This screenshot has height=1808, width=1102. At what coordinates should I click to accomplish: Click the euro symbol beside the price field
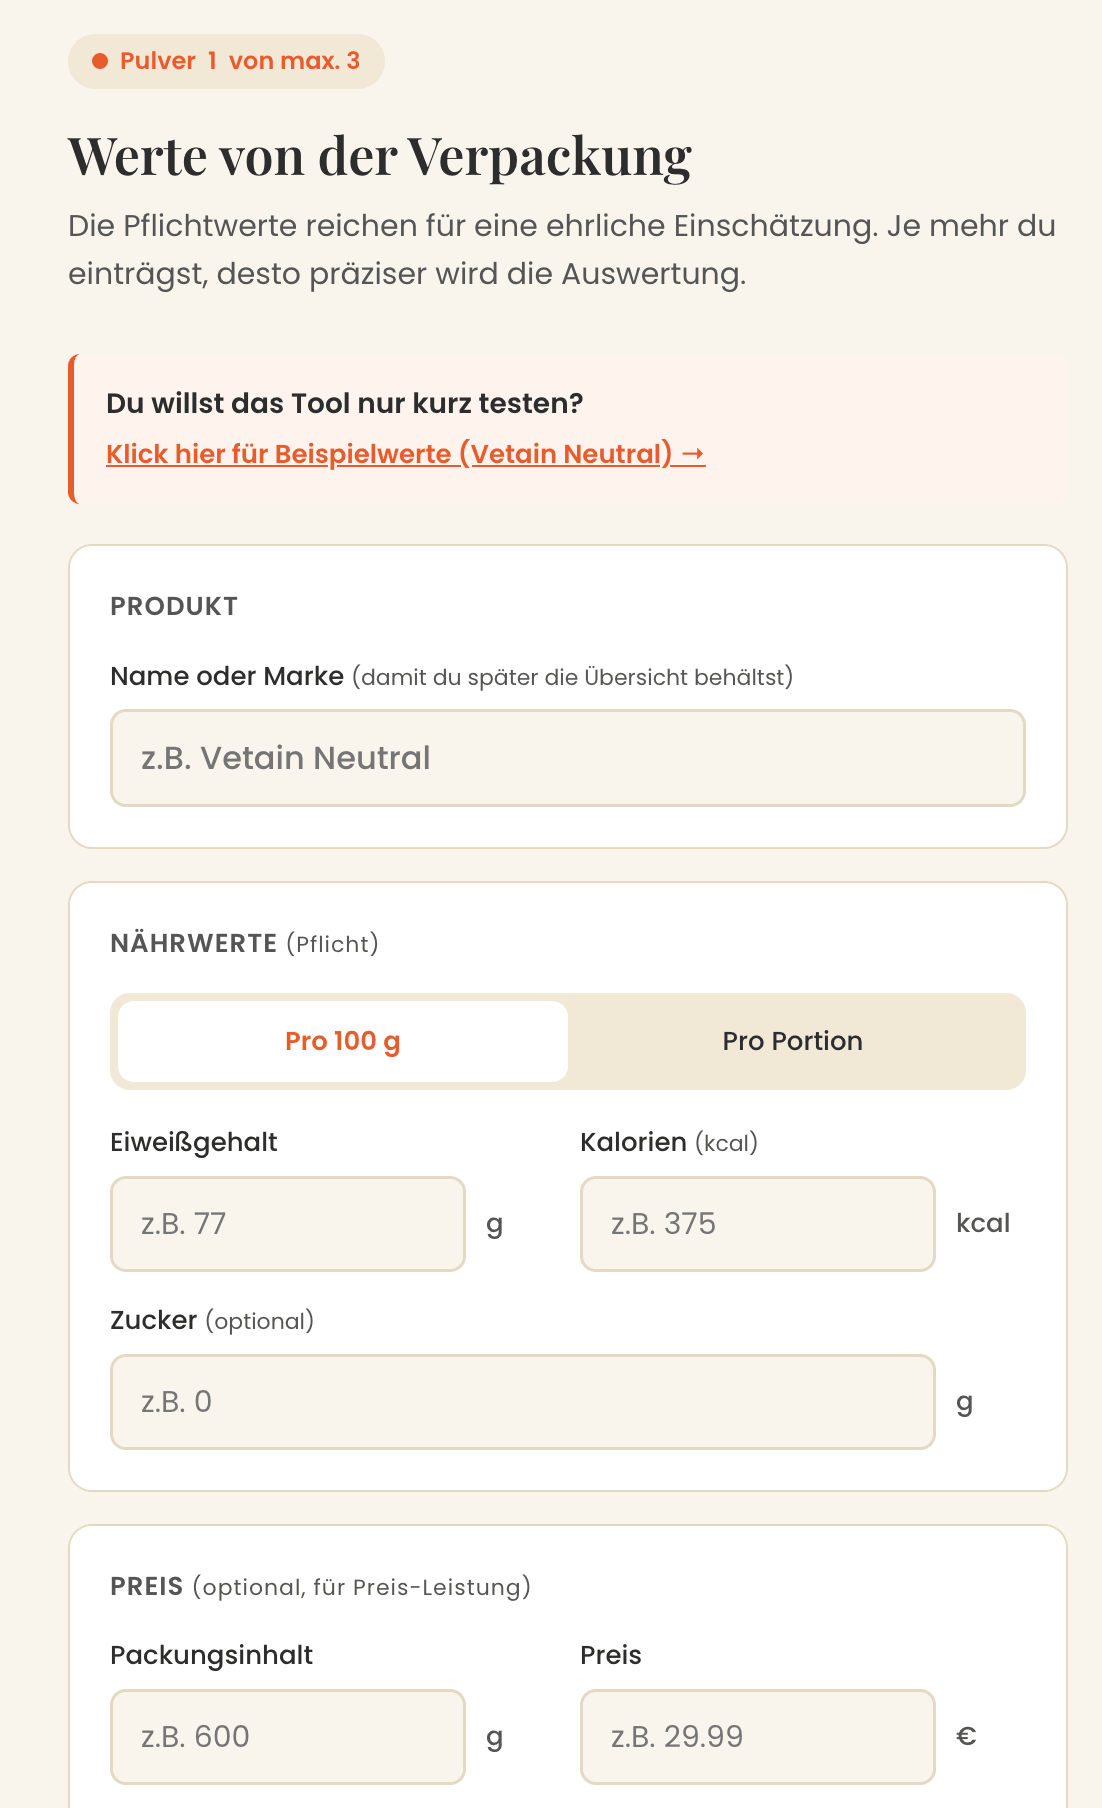pos(966,1736)
